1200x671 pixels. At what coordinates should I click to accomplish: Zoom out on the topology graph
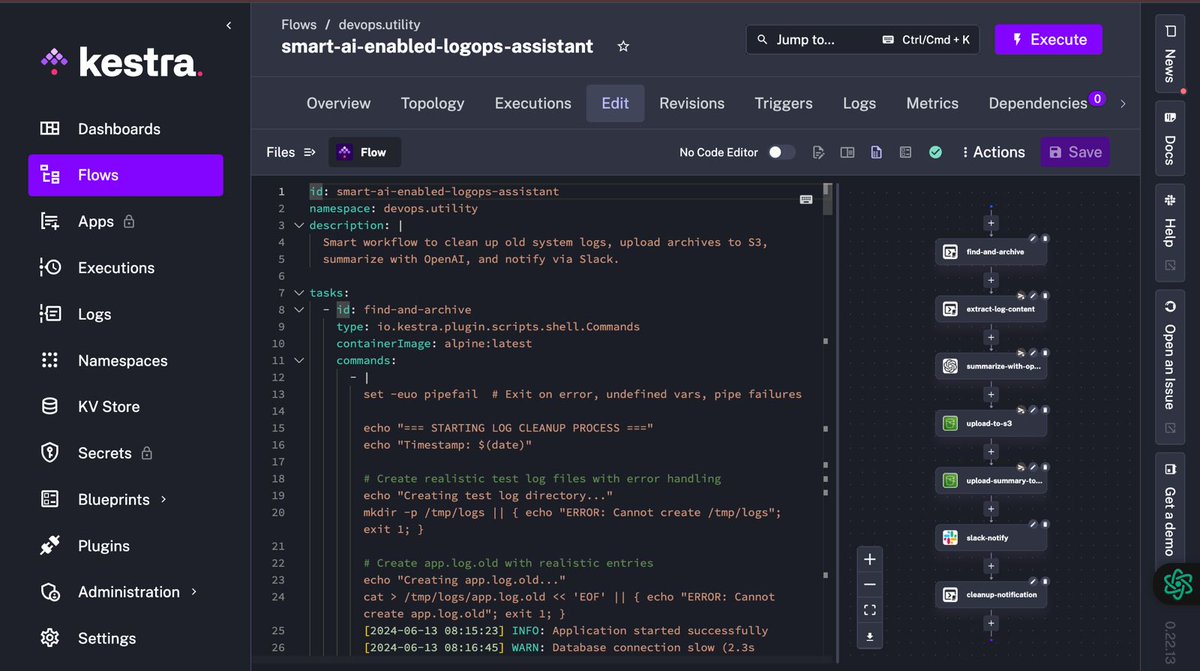[870, 585]
